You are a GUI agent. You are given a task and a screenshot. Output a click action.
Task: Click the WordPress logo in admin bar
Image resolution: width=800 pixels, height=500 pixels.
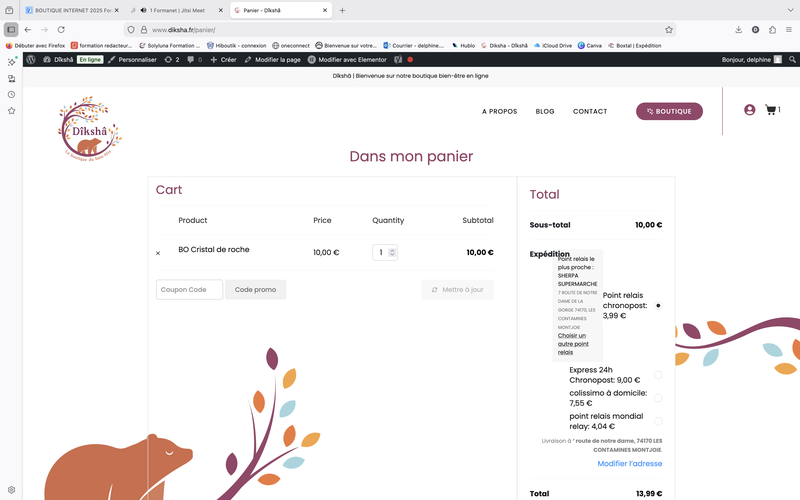[32, 60]
